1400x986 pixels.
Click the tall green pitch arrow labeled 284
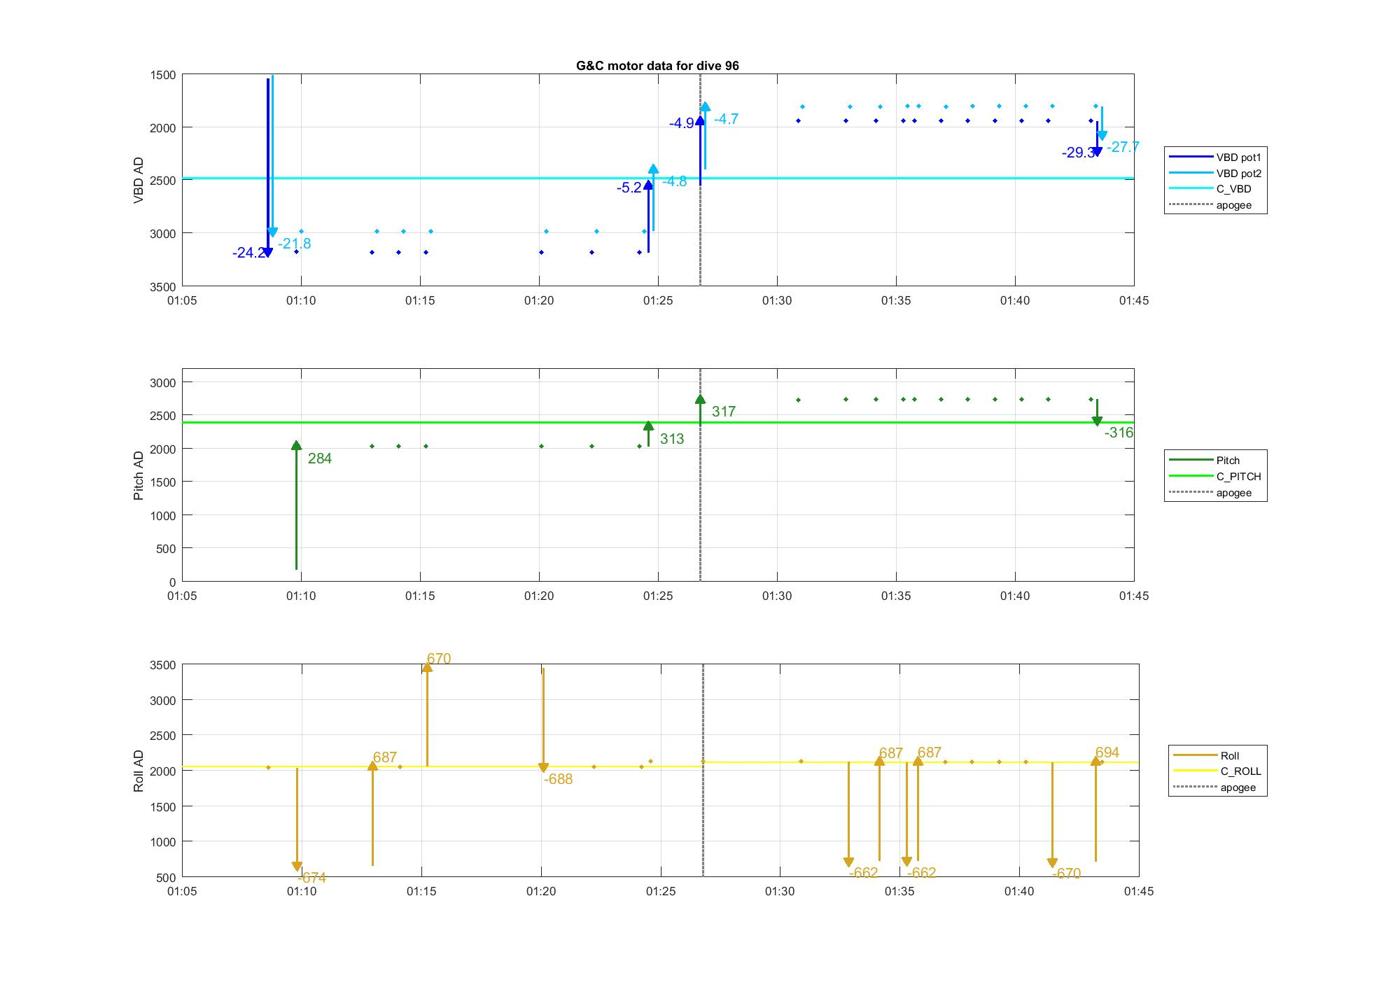(x=296, y=505)
